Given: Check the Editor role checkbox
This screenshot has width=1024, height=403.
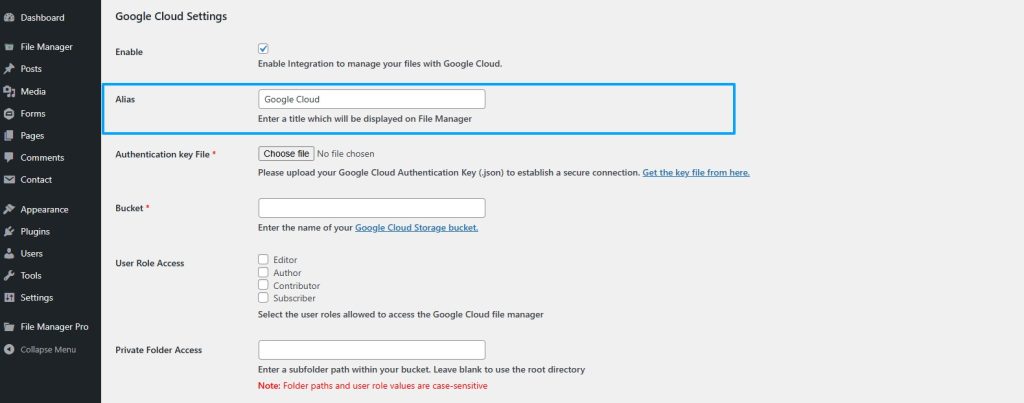Looking at the screenshot, I should tap(263, 259).
